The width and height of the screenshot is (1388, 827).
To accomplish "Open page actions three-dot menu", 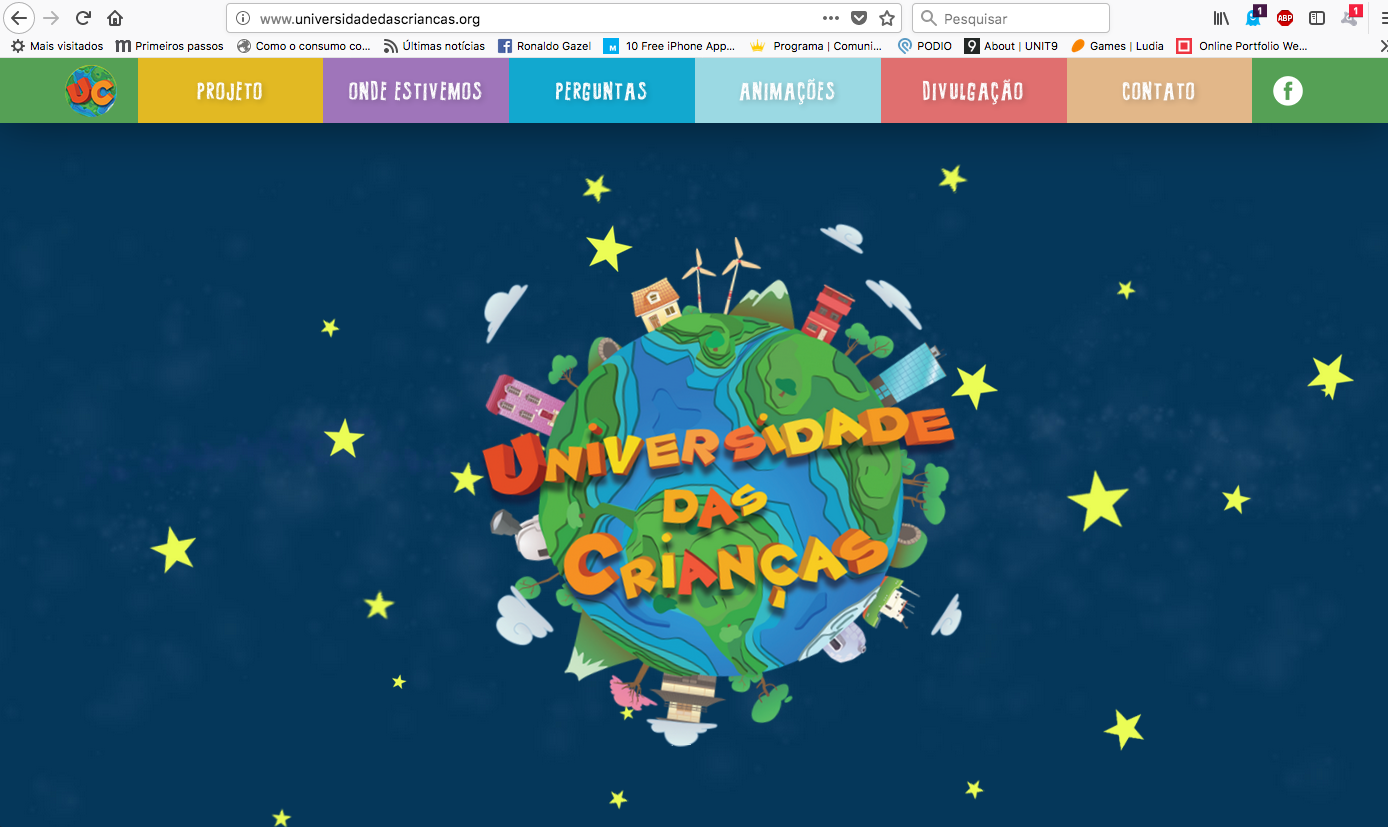I will (831, 18).
